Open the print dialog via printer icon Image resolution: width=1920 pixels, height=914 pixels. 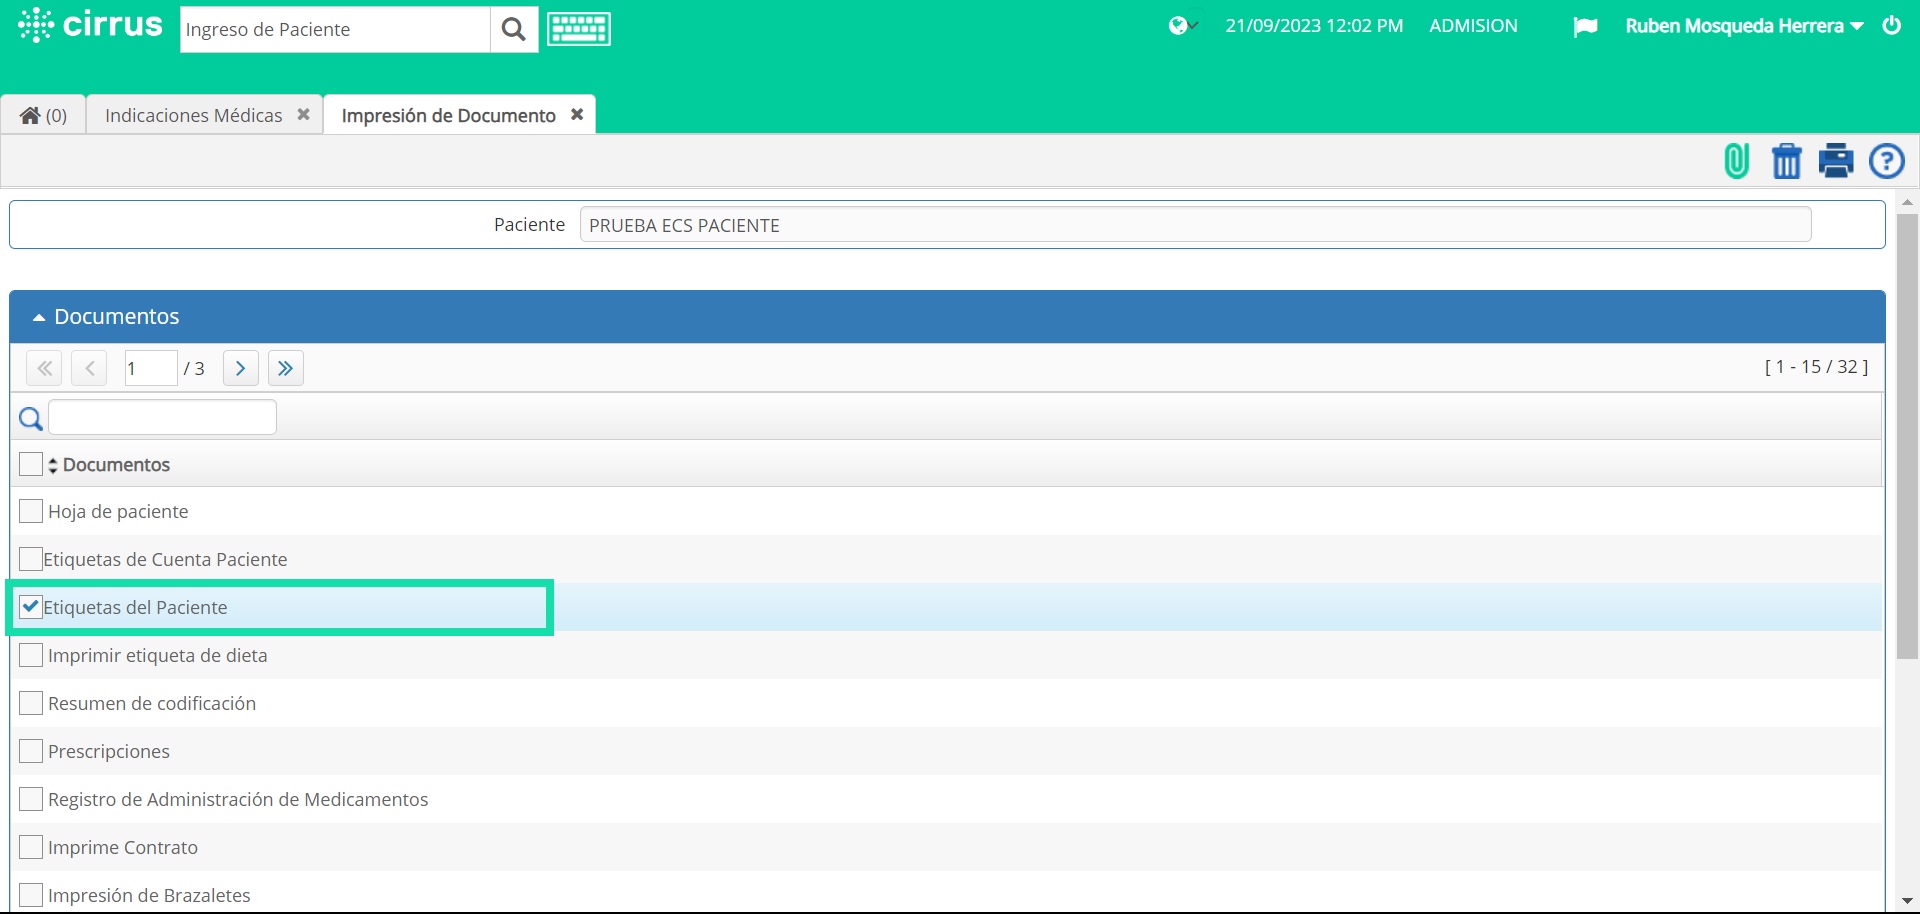1836,161
